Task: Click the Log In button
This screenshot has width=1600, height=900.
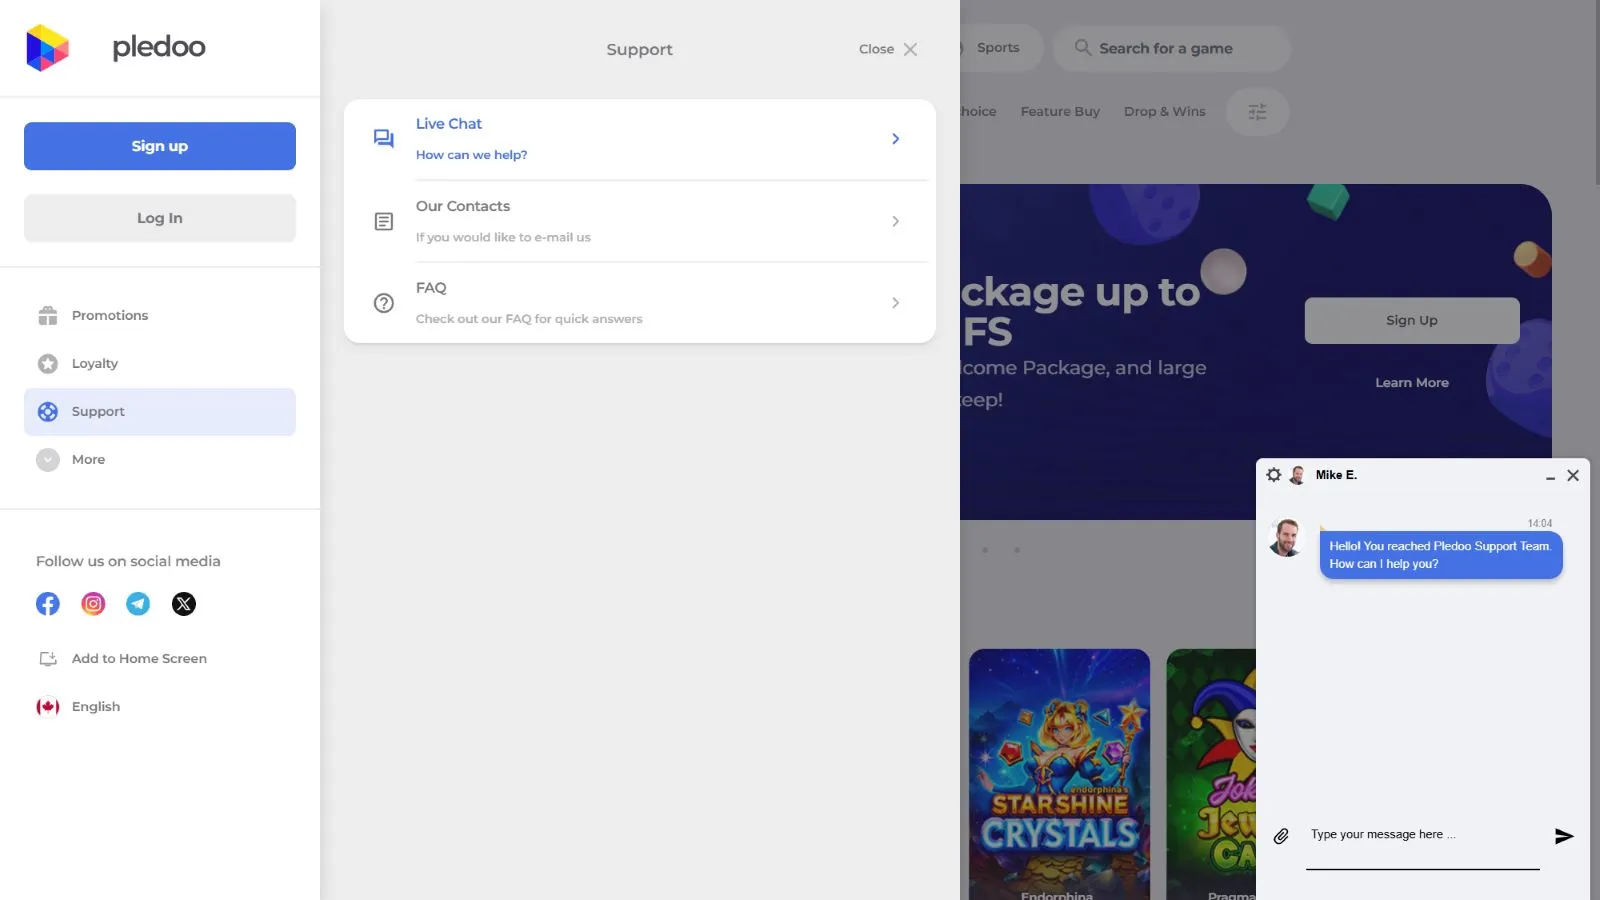Action: (160, 218)
